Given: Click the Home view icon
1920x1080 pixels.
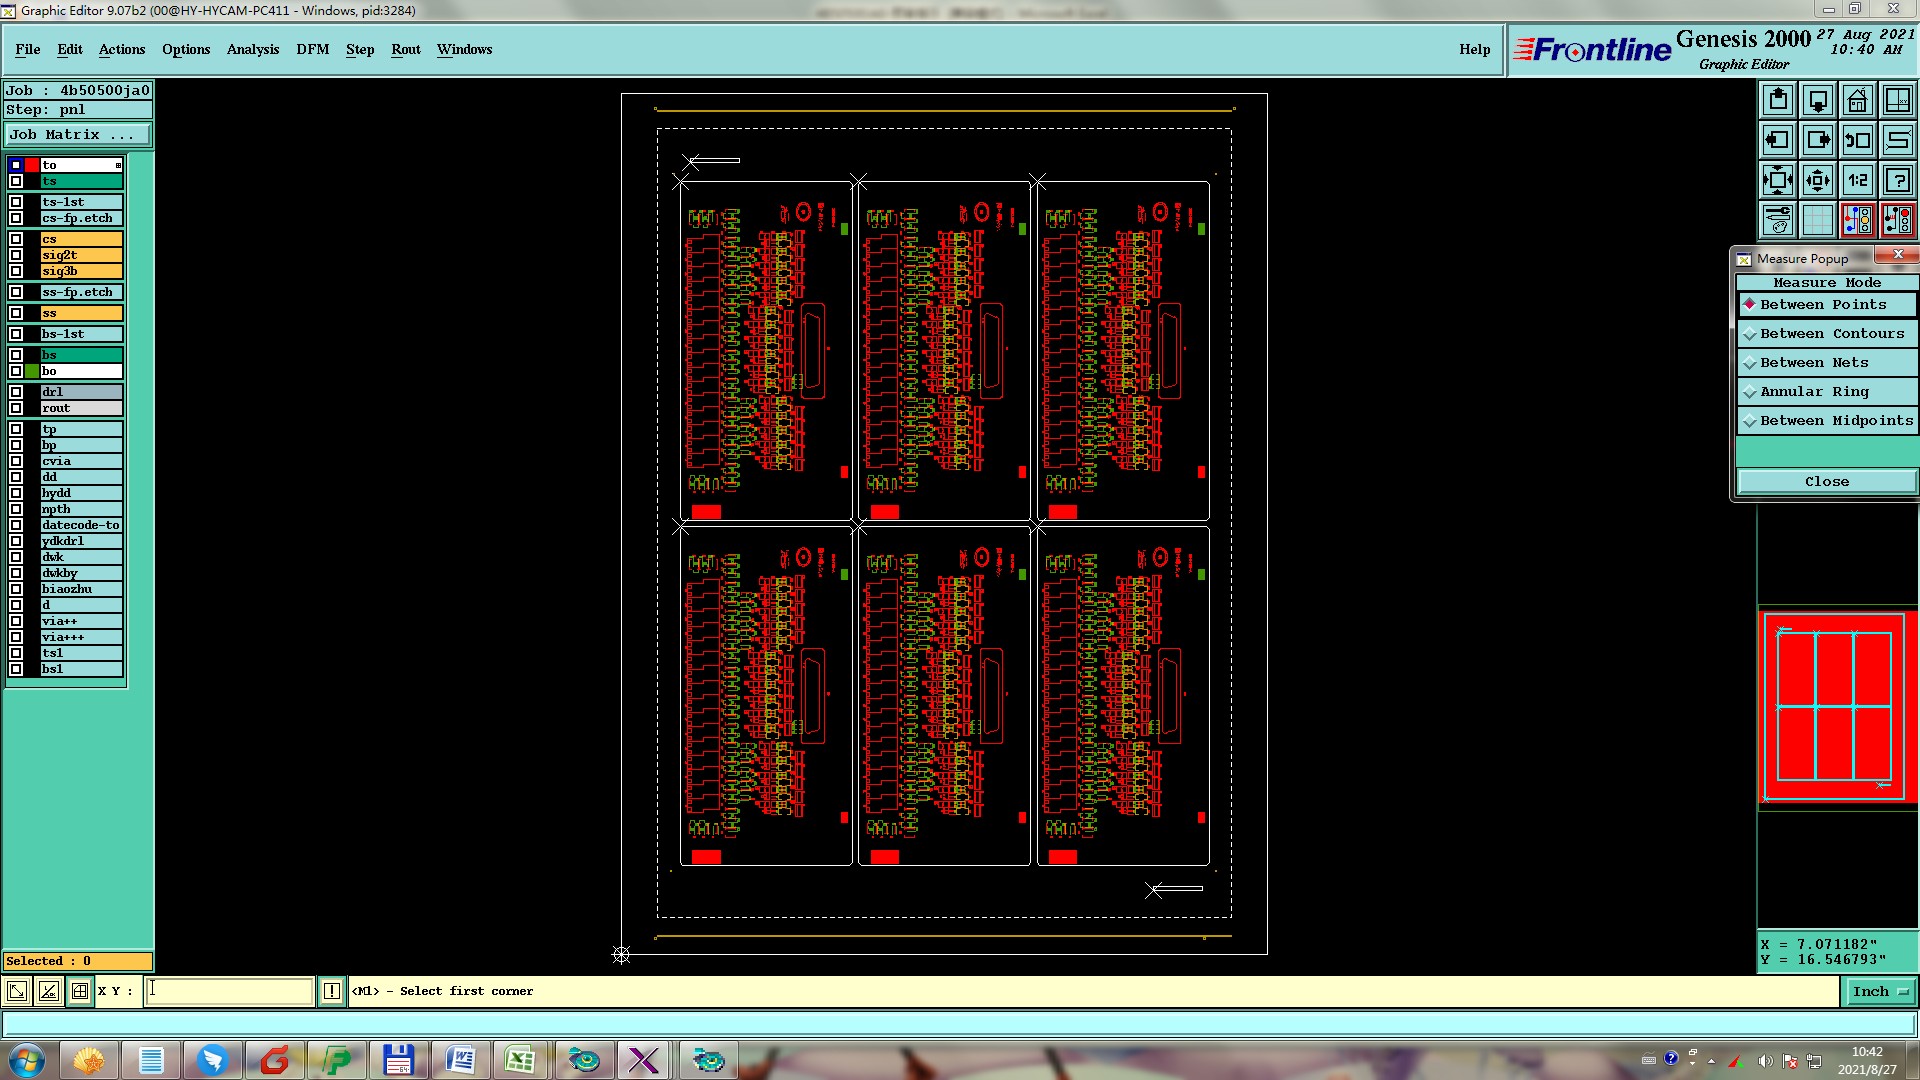Looking at the screenshot, I should pos(1857,100).
